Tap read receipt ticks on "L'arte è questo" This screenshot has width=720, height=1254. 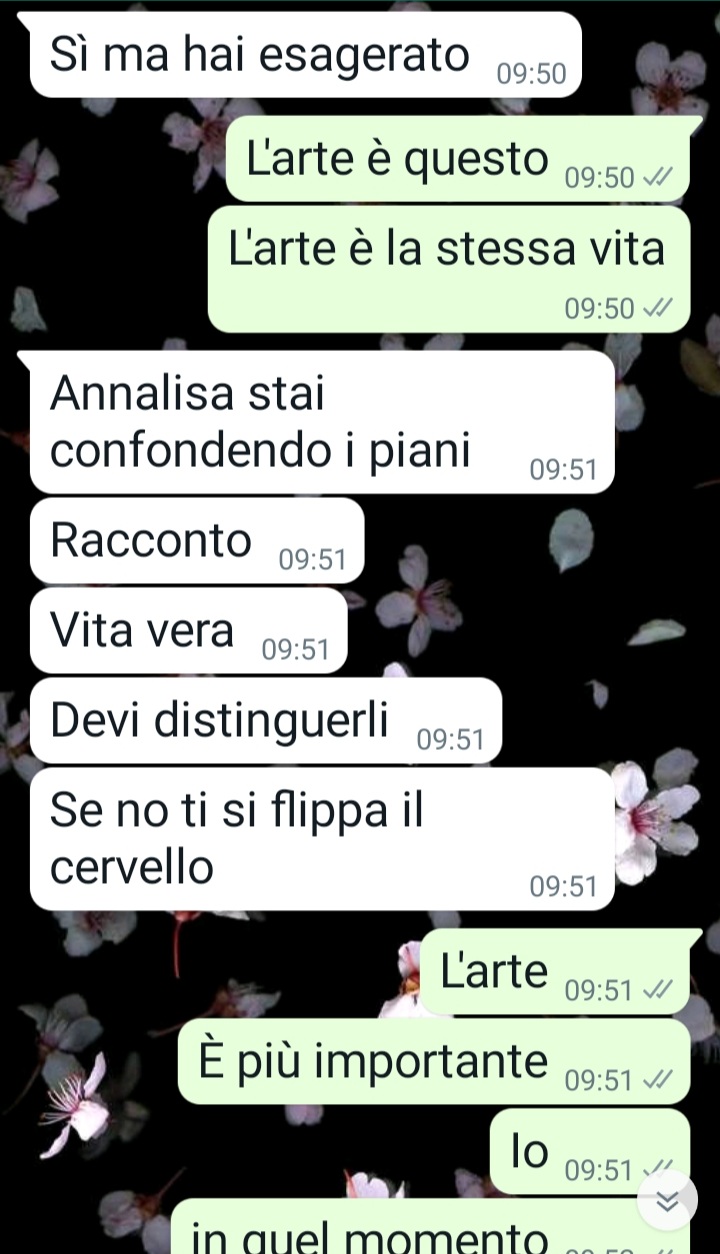pyautogui.click(x=658, y=178)
